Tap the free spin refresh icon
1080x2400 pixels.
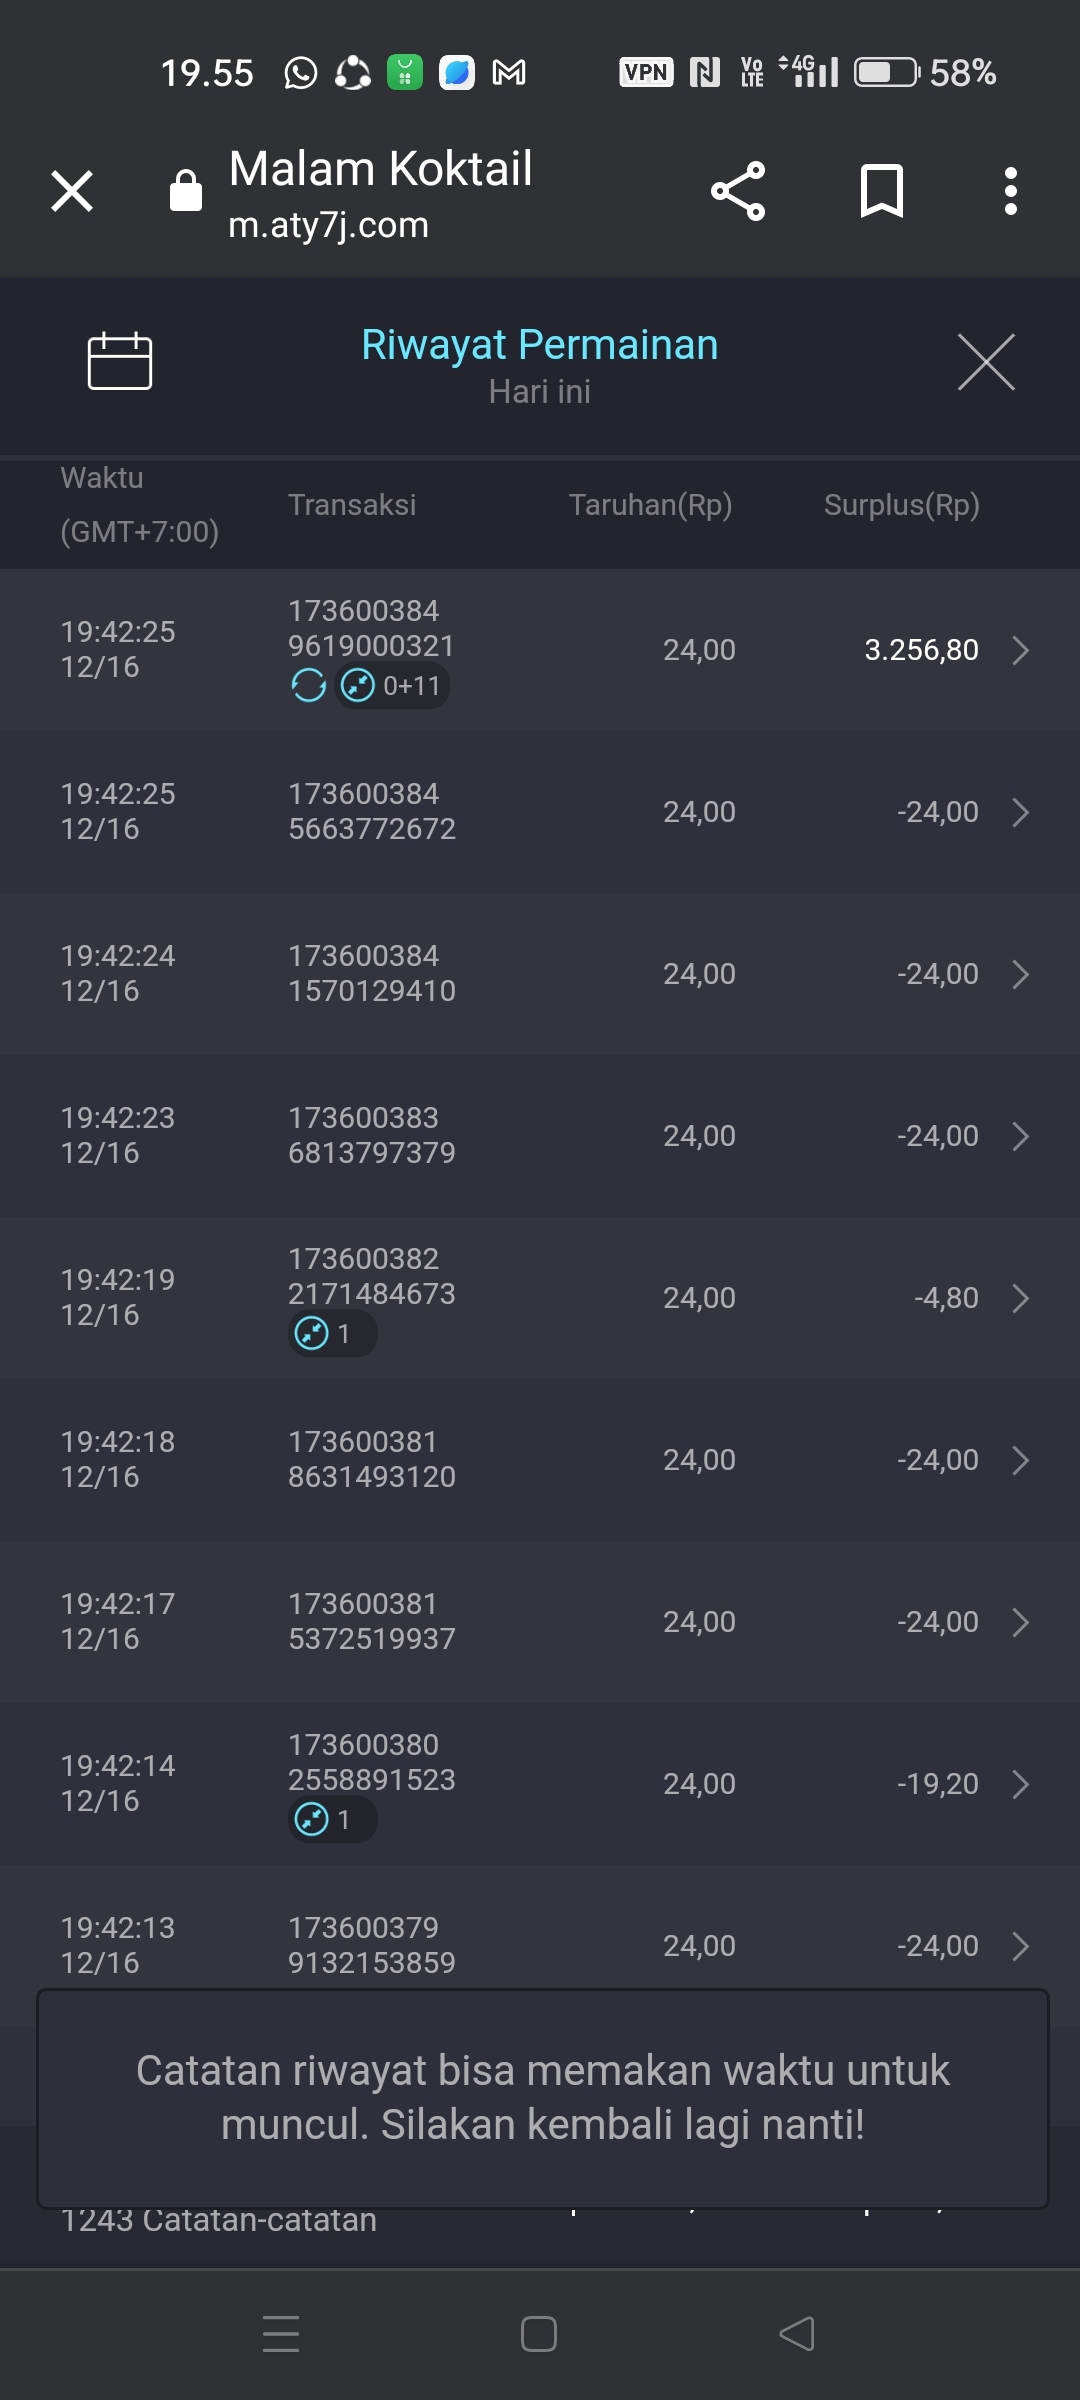pyautogui.click(x=309, y=686)
